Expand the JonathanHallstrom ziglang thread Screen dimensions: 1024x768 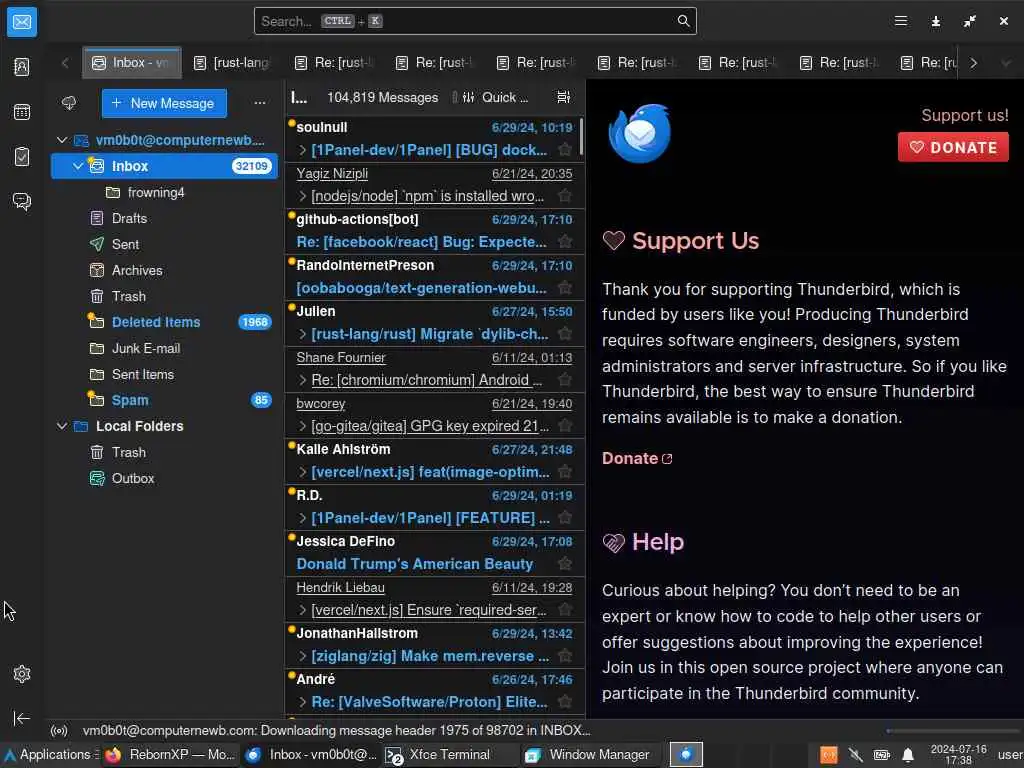[x=302, y=656]
